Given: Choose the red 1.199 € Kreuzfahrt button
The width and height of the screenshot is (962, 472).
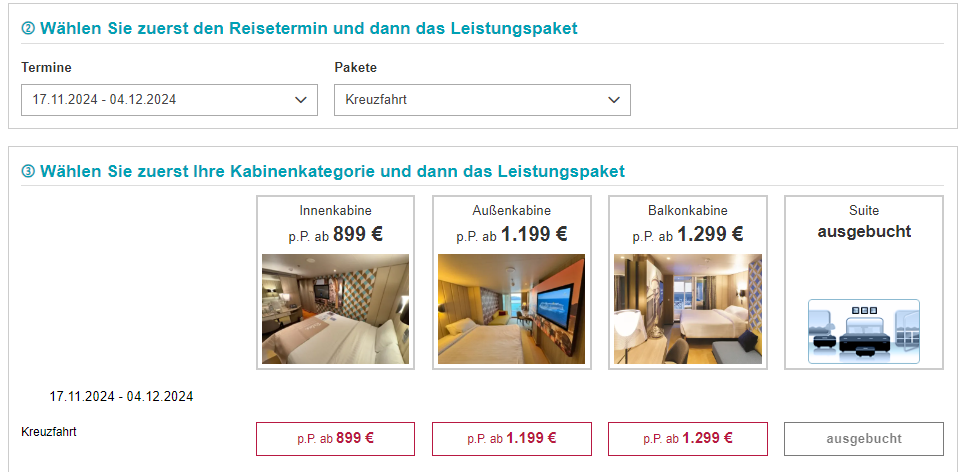Looking at the screenshot, I should coord(512,439).
